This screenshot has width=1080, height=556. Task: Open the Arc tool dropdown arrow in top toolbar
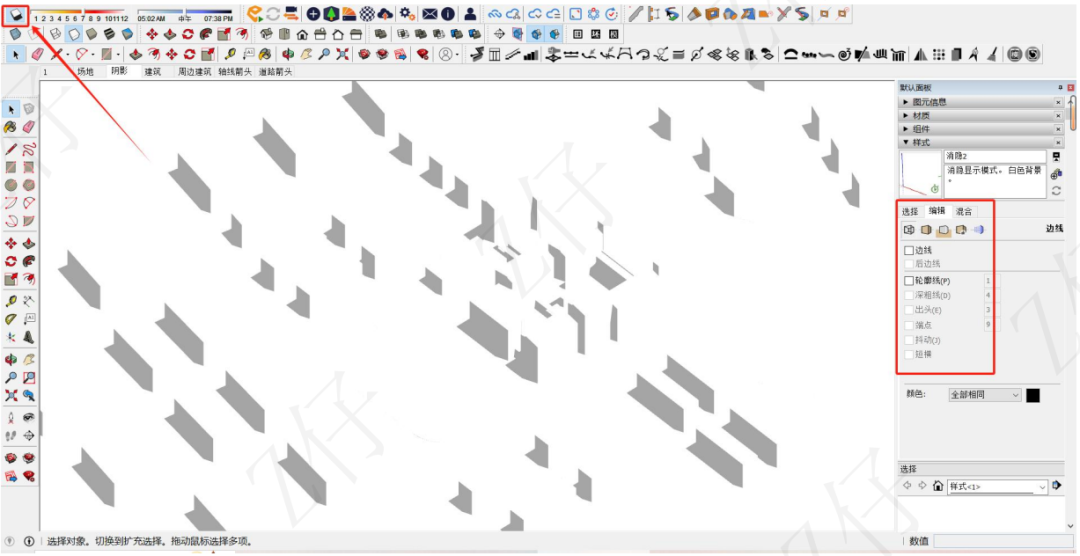pos(94,54)
